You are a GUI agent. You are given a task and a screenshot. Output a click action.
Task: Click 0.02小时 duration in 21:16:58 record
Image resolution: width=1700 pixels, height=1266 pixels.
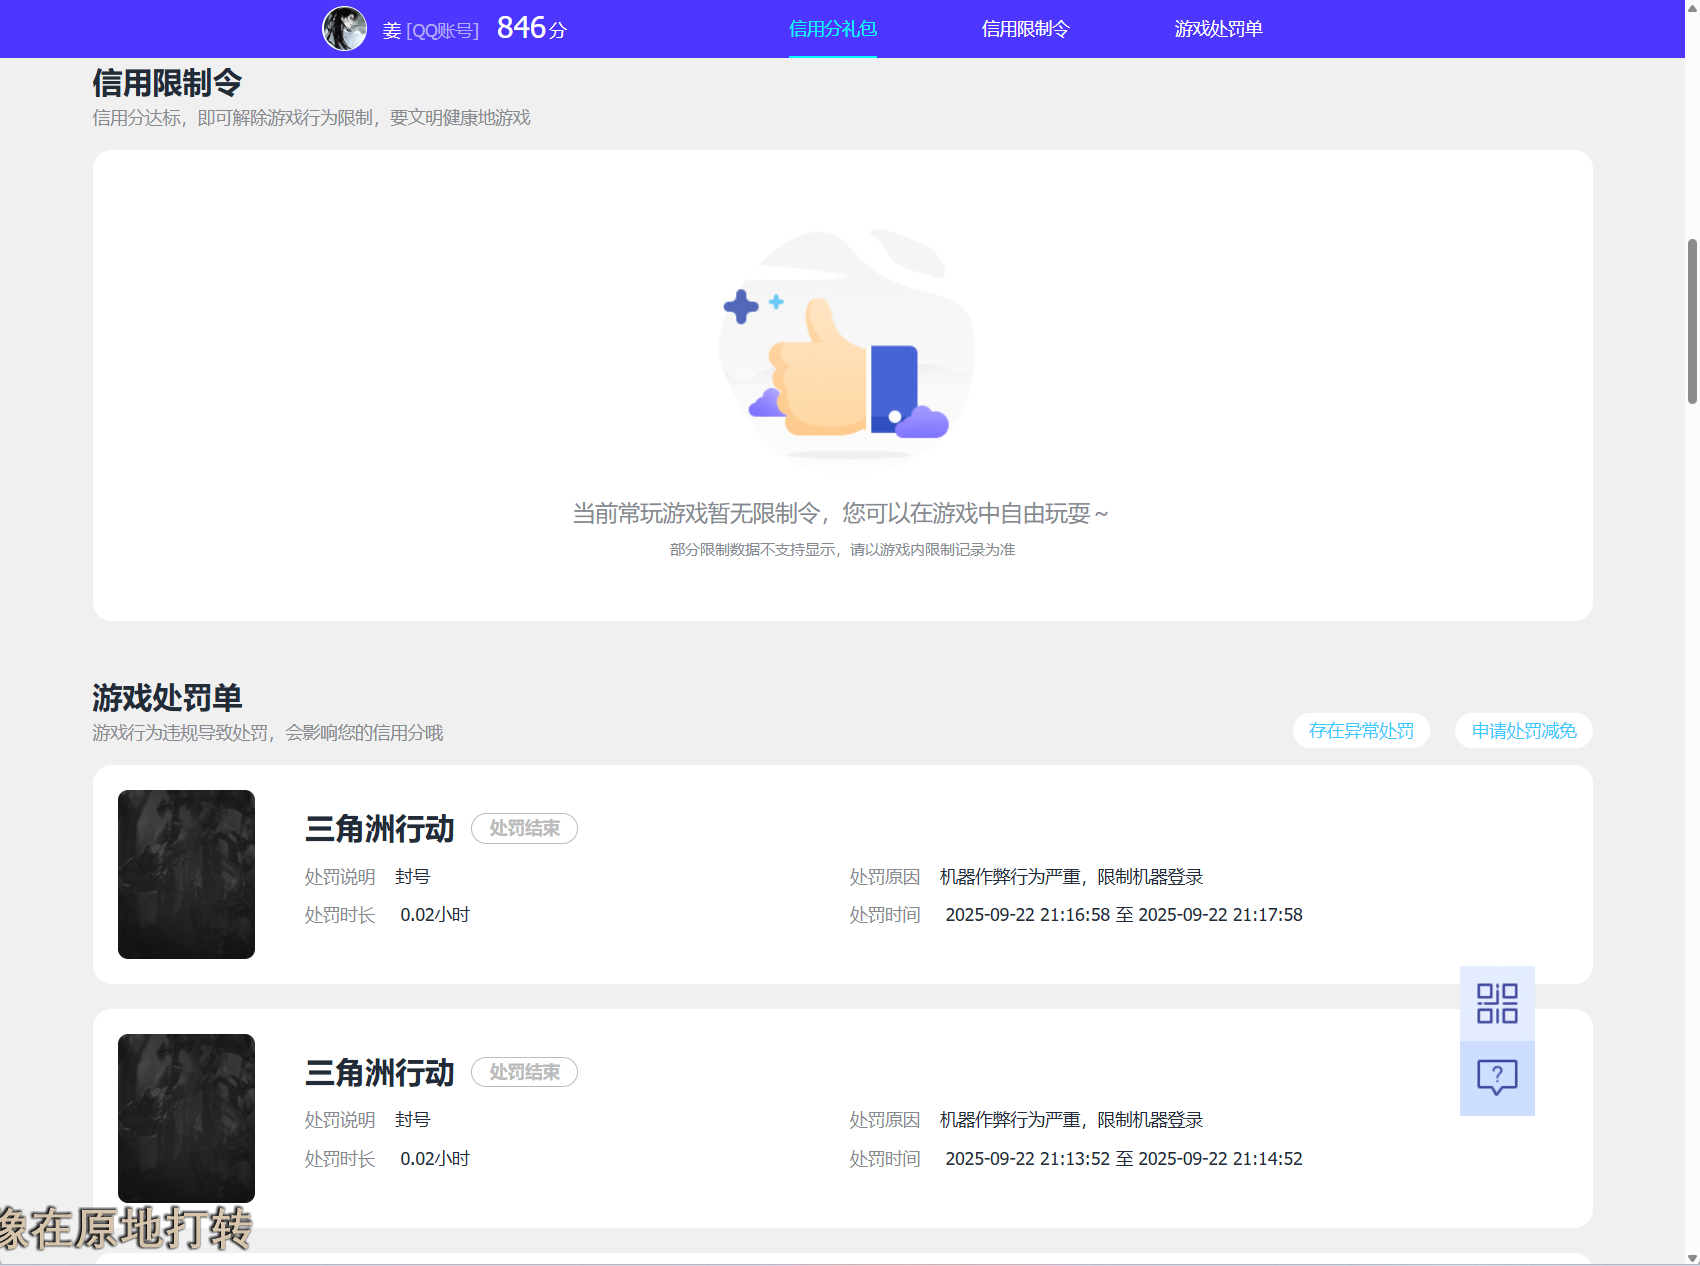click(435, 915)
